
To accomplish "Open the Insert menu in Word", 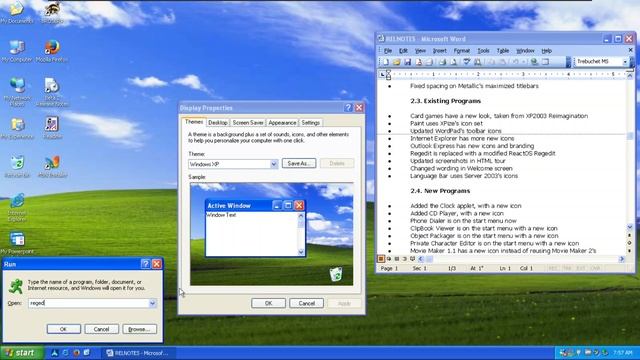I will coord(440,51).
